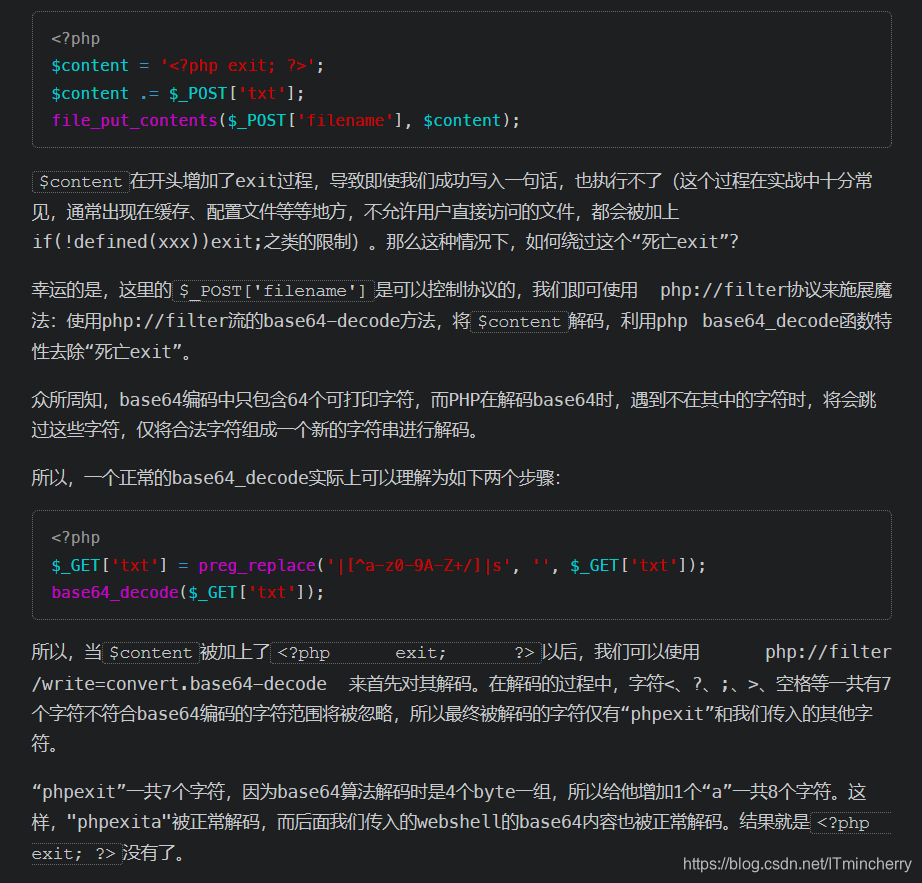This screenshot has width=922, height=883.
Task: Click the "<?php" opening tag in the first code block
Action: pyautogui.click(x=75, y=39)
